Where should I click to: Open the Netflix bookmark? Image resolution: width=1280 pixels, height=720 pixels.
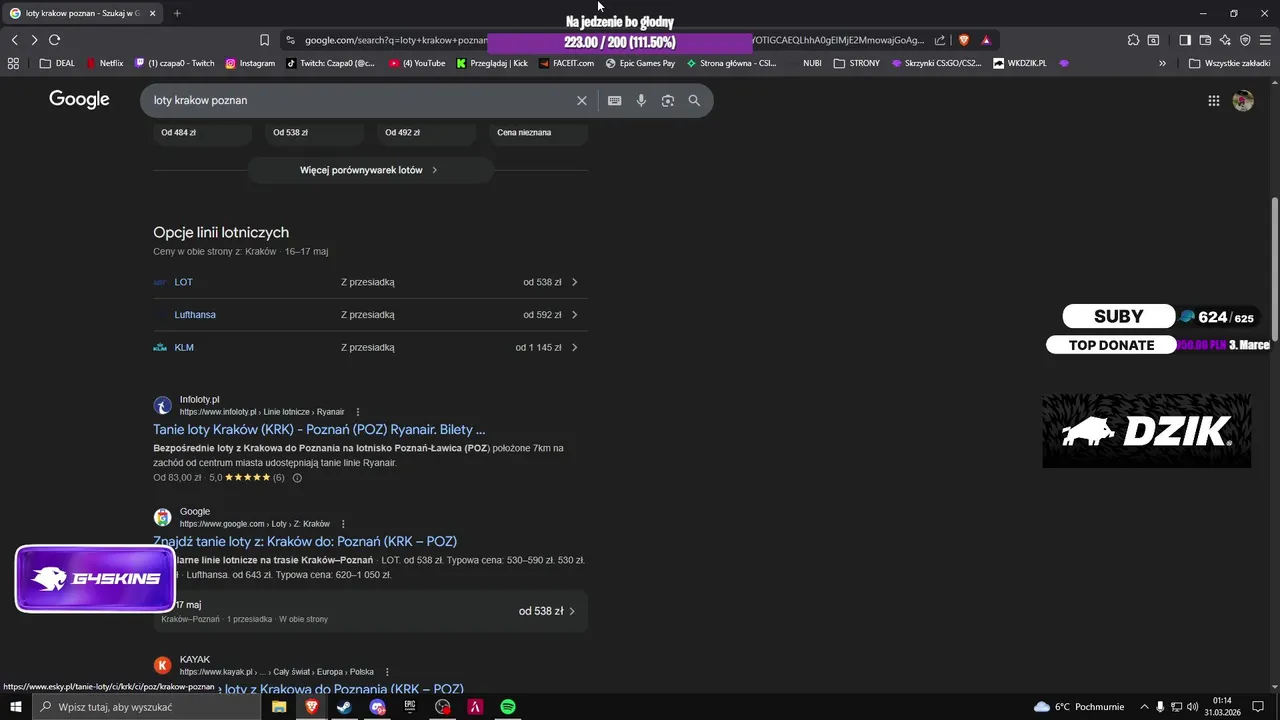pyautogui.click(x=105, y=63)
